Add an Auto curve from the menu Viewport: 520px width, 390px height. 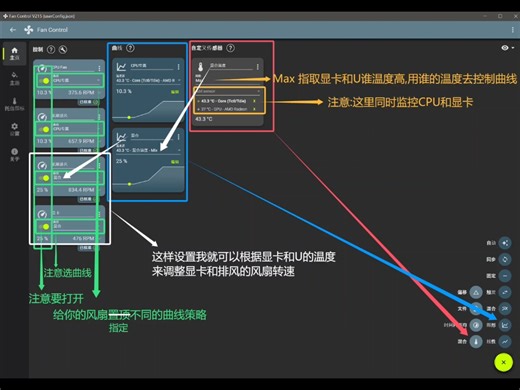505,243
